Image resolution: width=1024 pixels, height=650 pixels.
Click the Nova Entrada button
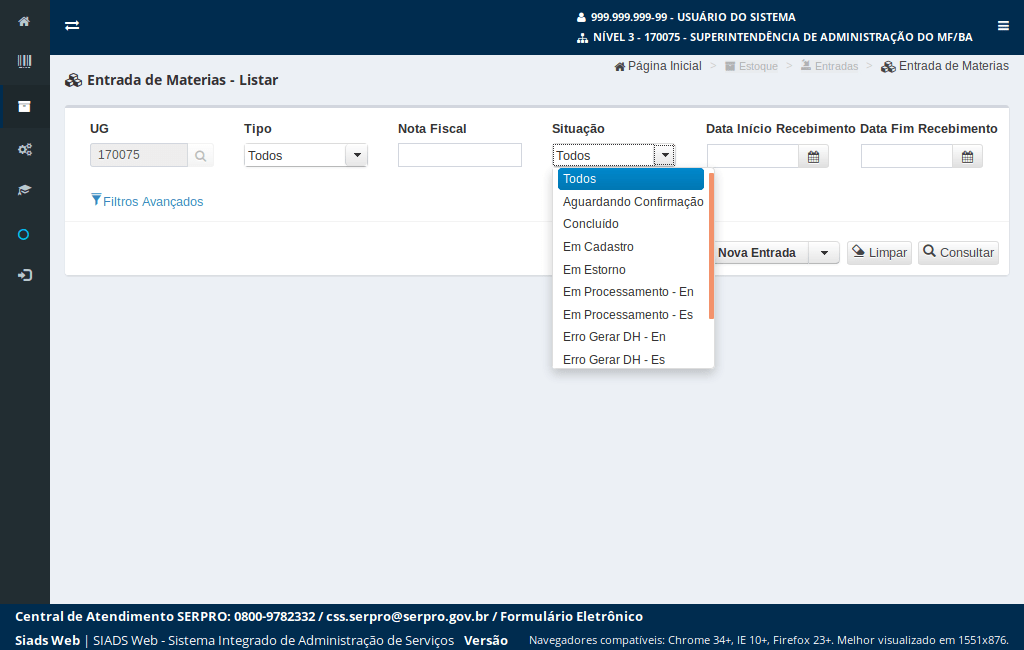tap(760, 253)
